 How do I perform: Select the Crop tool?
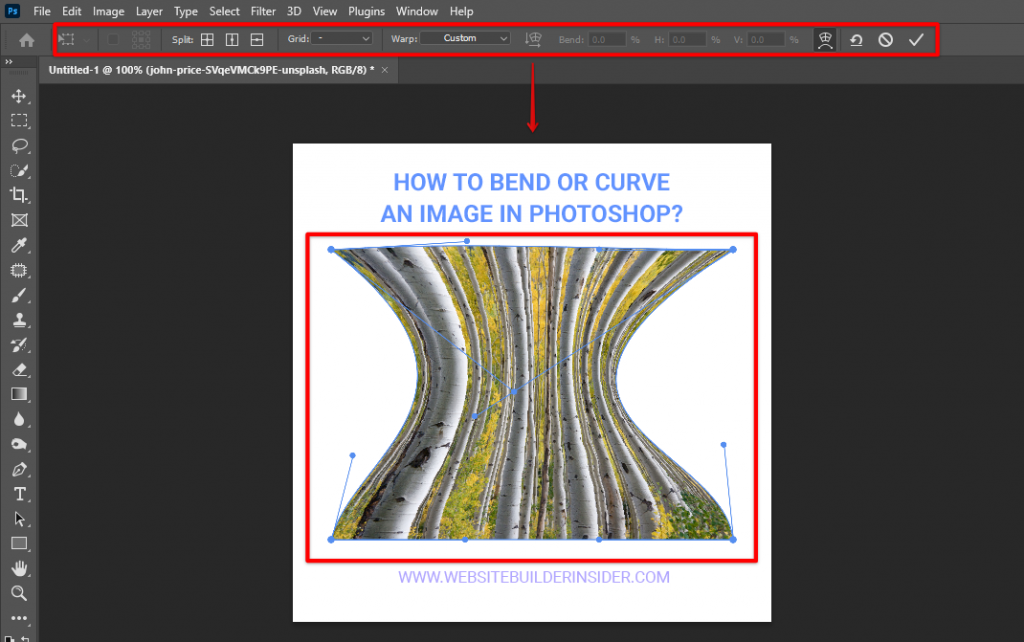(20, 195)
